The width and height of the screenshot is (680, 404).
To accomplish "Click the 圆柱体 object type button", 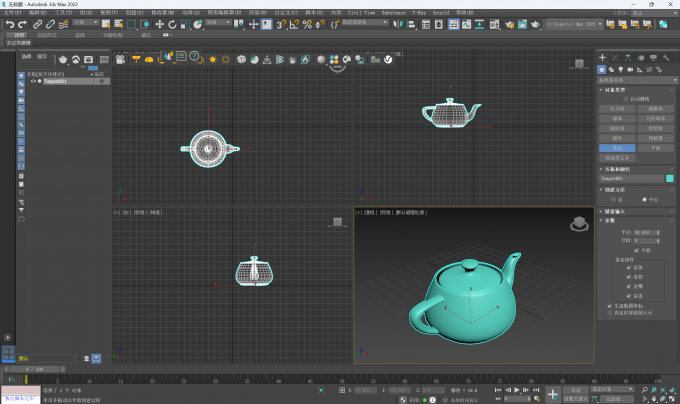I will tap(617, 129).
